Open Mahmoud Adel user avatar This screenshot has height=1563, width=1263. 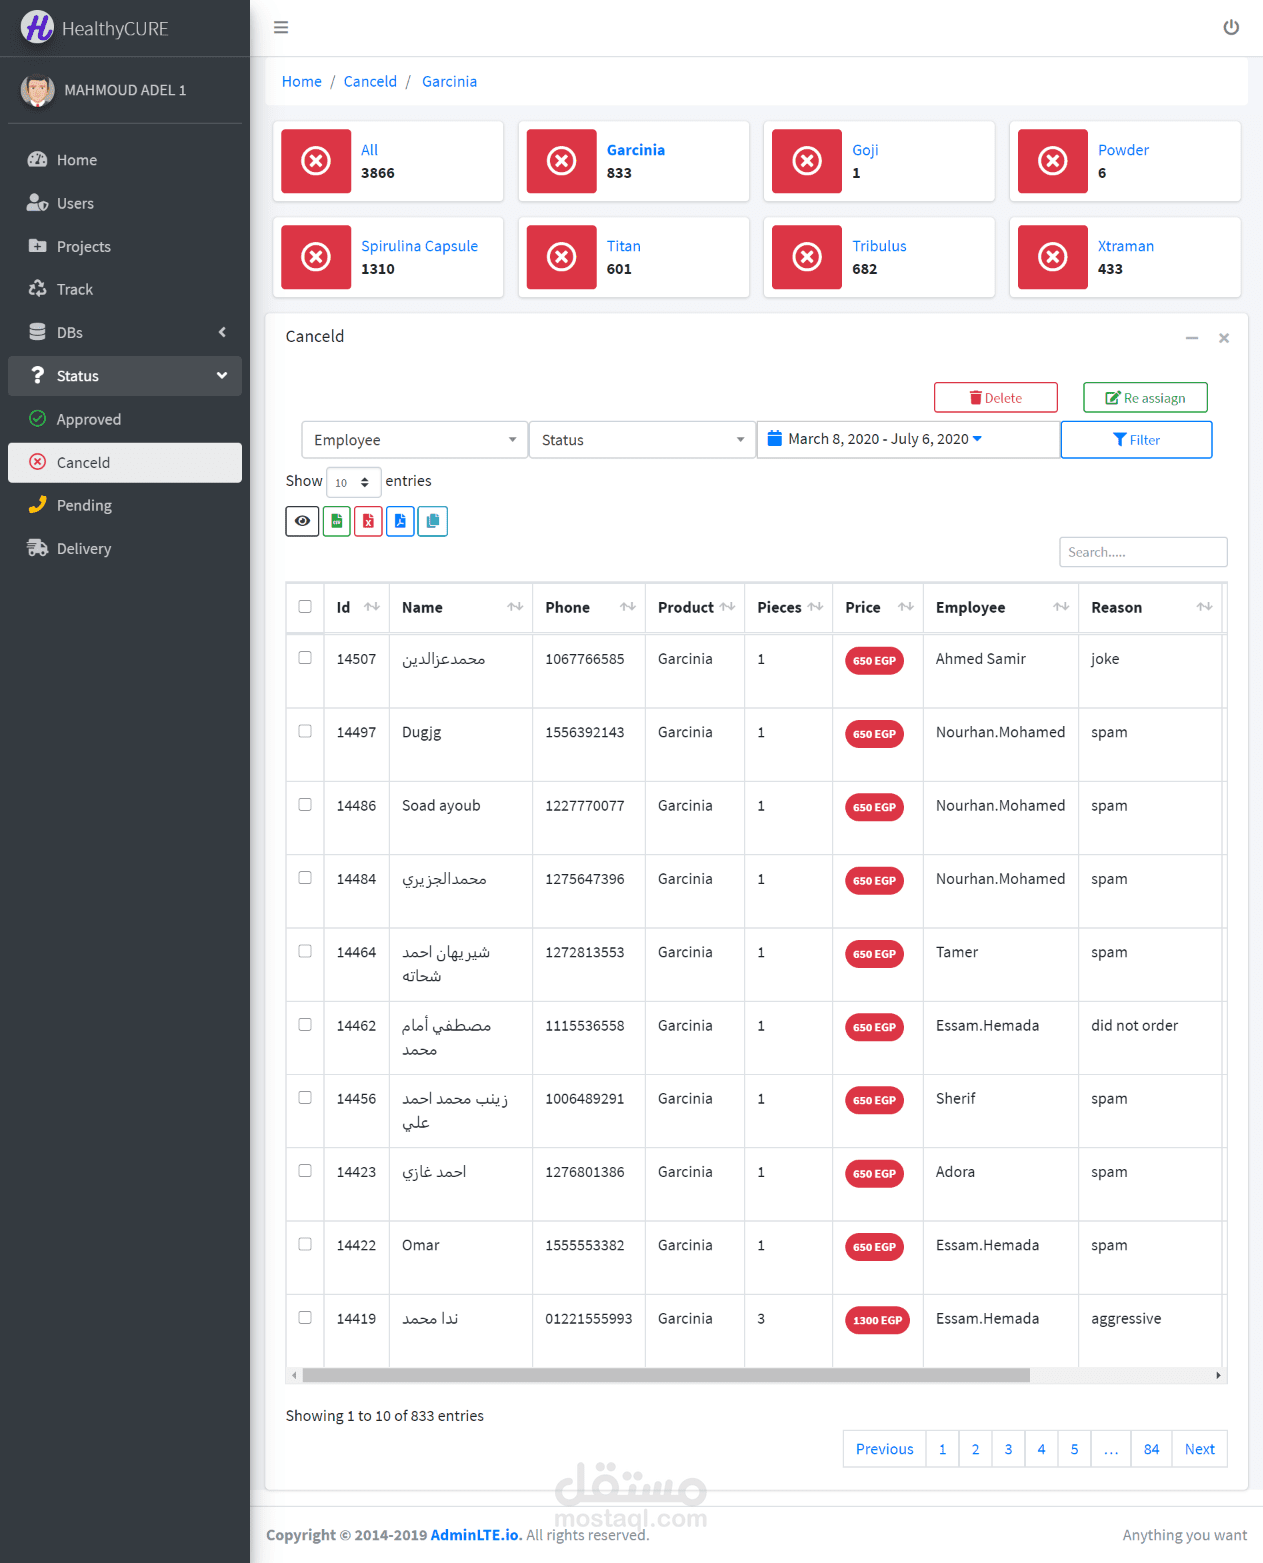click(37, 90)
